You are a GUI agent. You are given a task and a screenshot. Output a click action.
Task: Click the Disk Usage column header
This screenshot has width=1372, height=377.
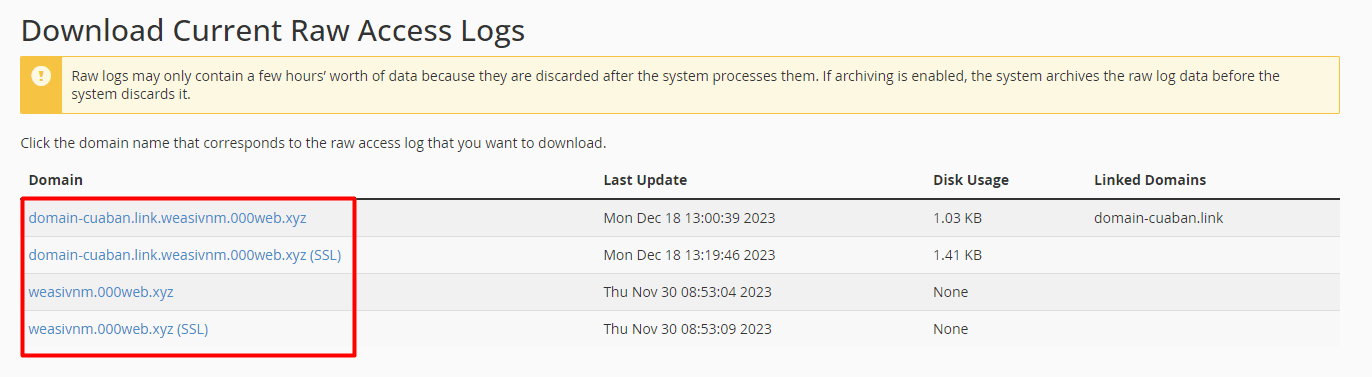971,180
